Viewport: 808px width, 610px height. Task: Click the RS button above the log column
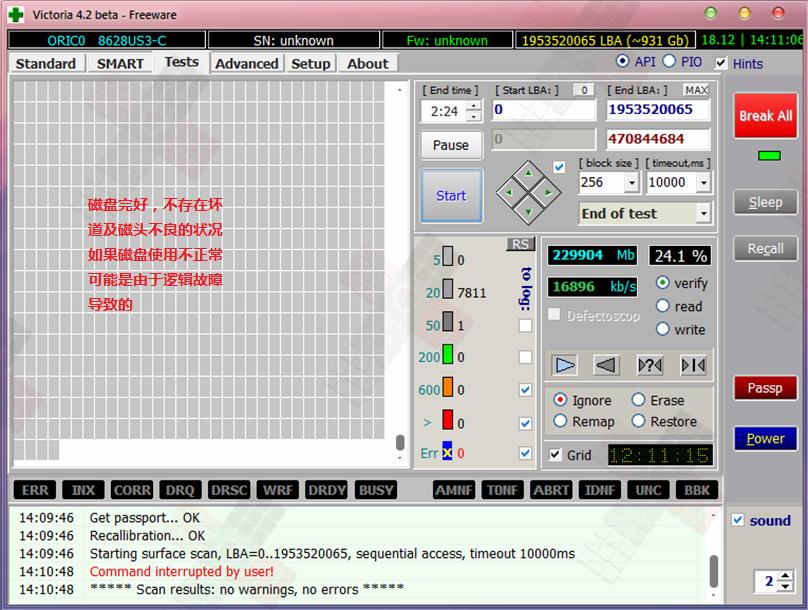pyautogui.click(x=520, y=244)
